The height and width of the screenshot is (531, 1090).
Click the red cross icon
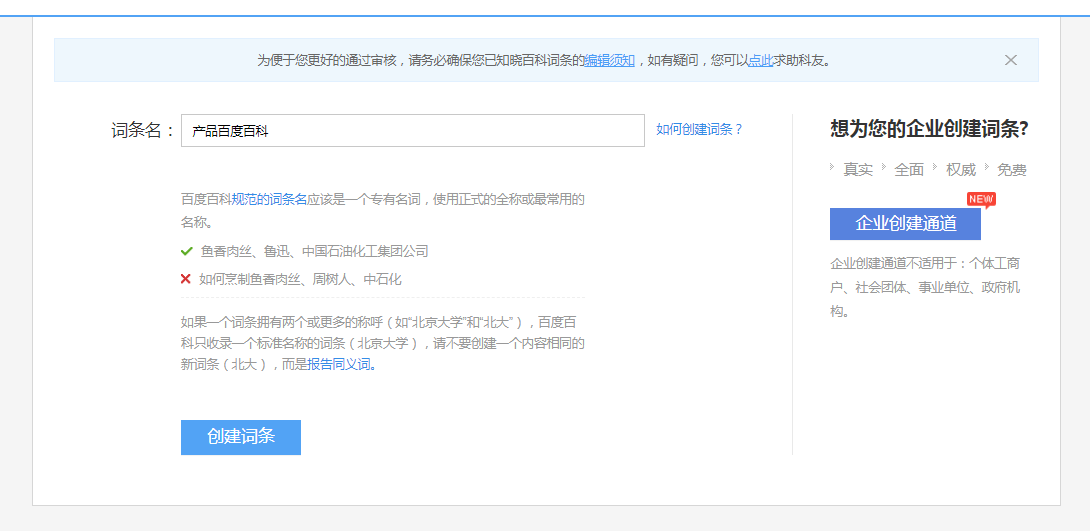pos(186,279)
